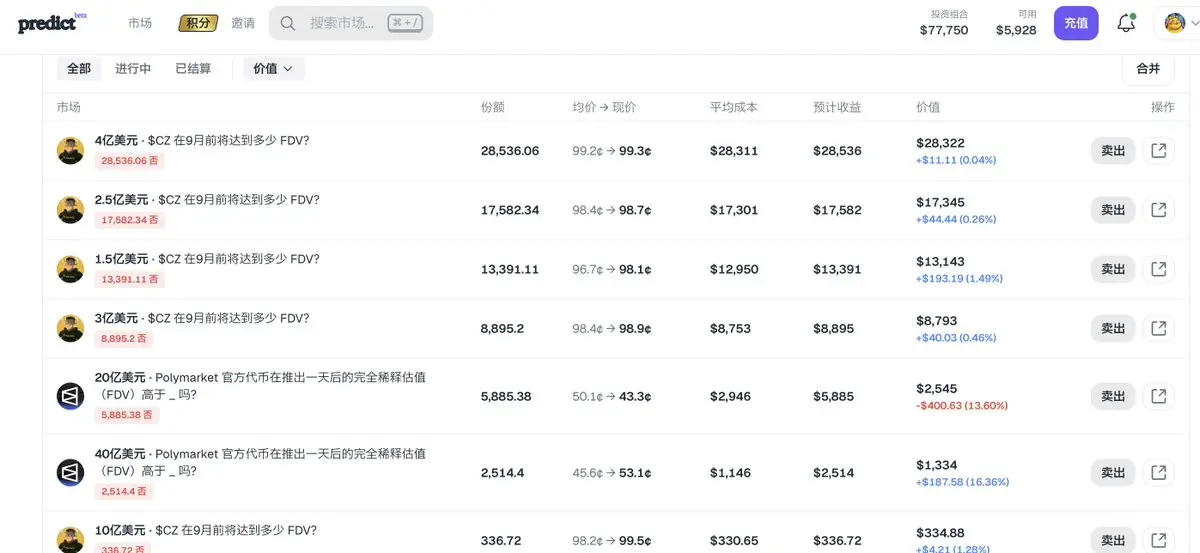Image resolution: width=1200 pixels, height=553 pixels.
Task: Open the notifications bell icon
Action: [1126, 23]
